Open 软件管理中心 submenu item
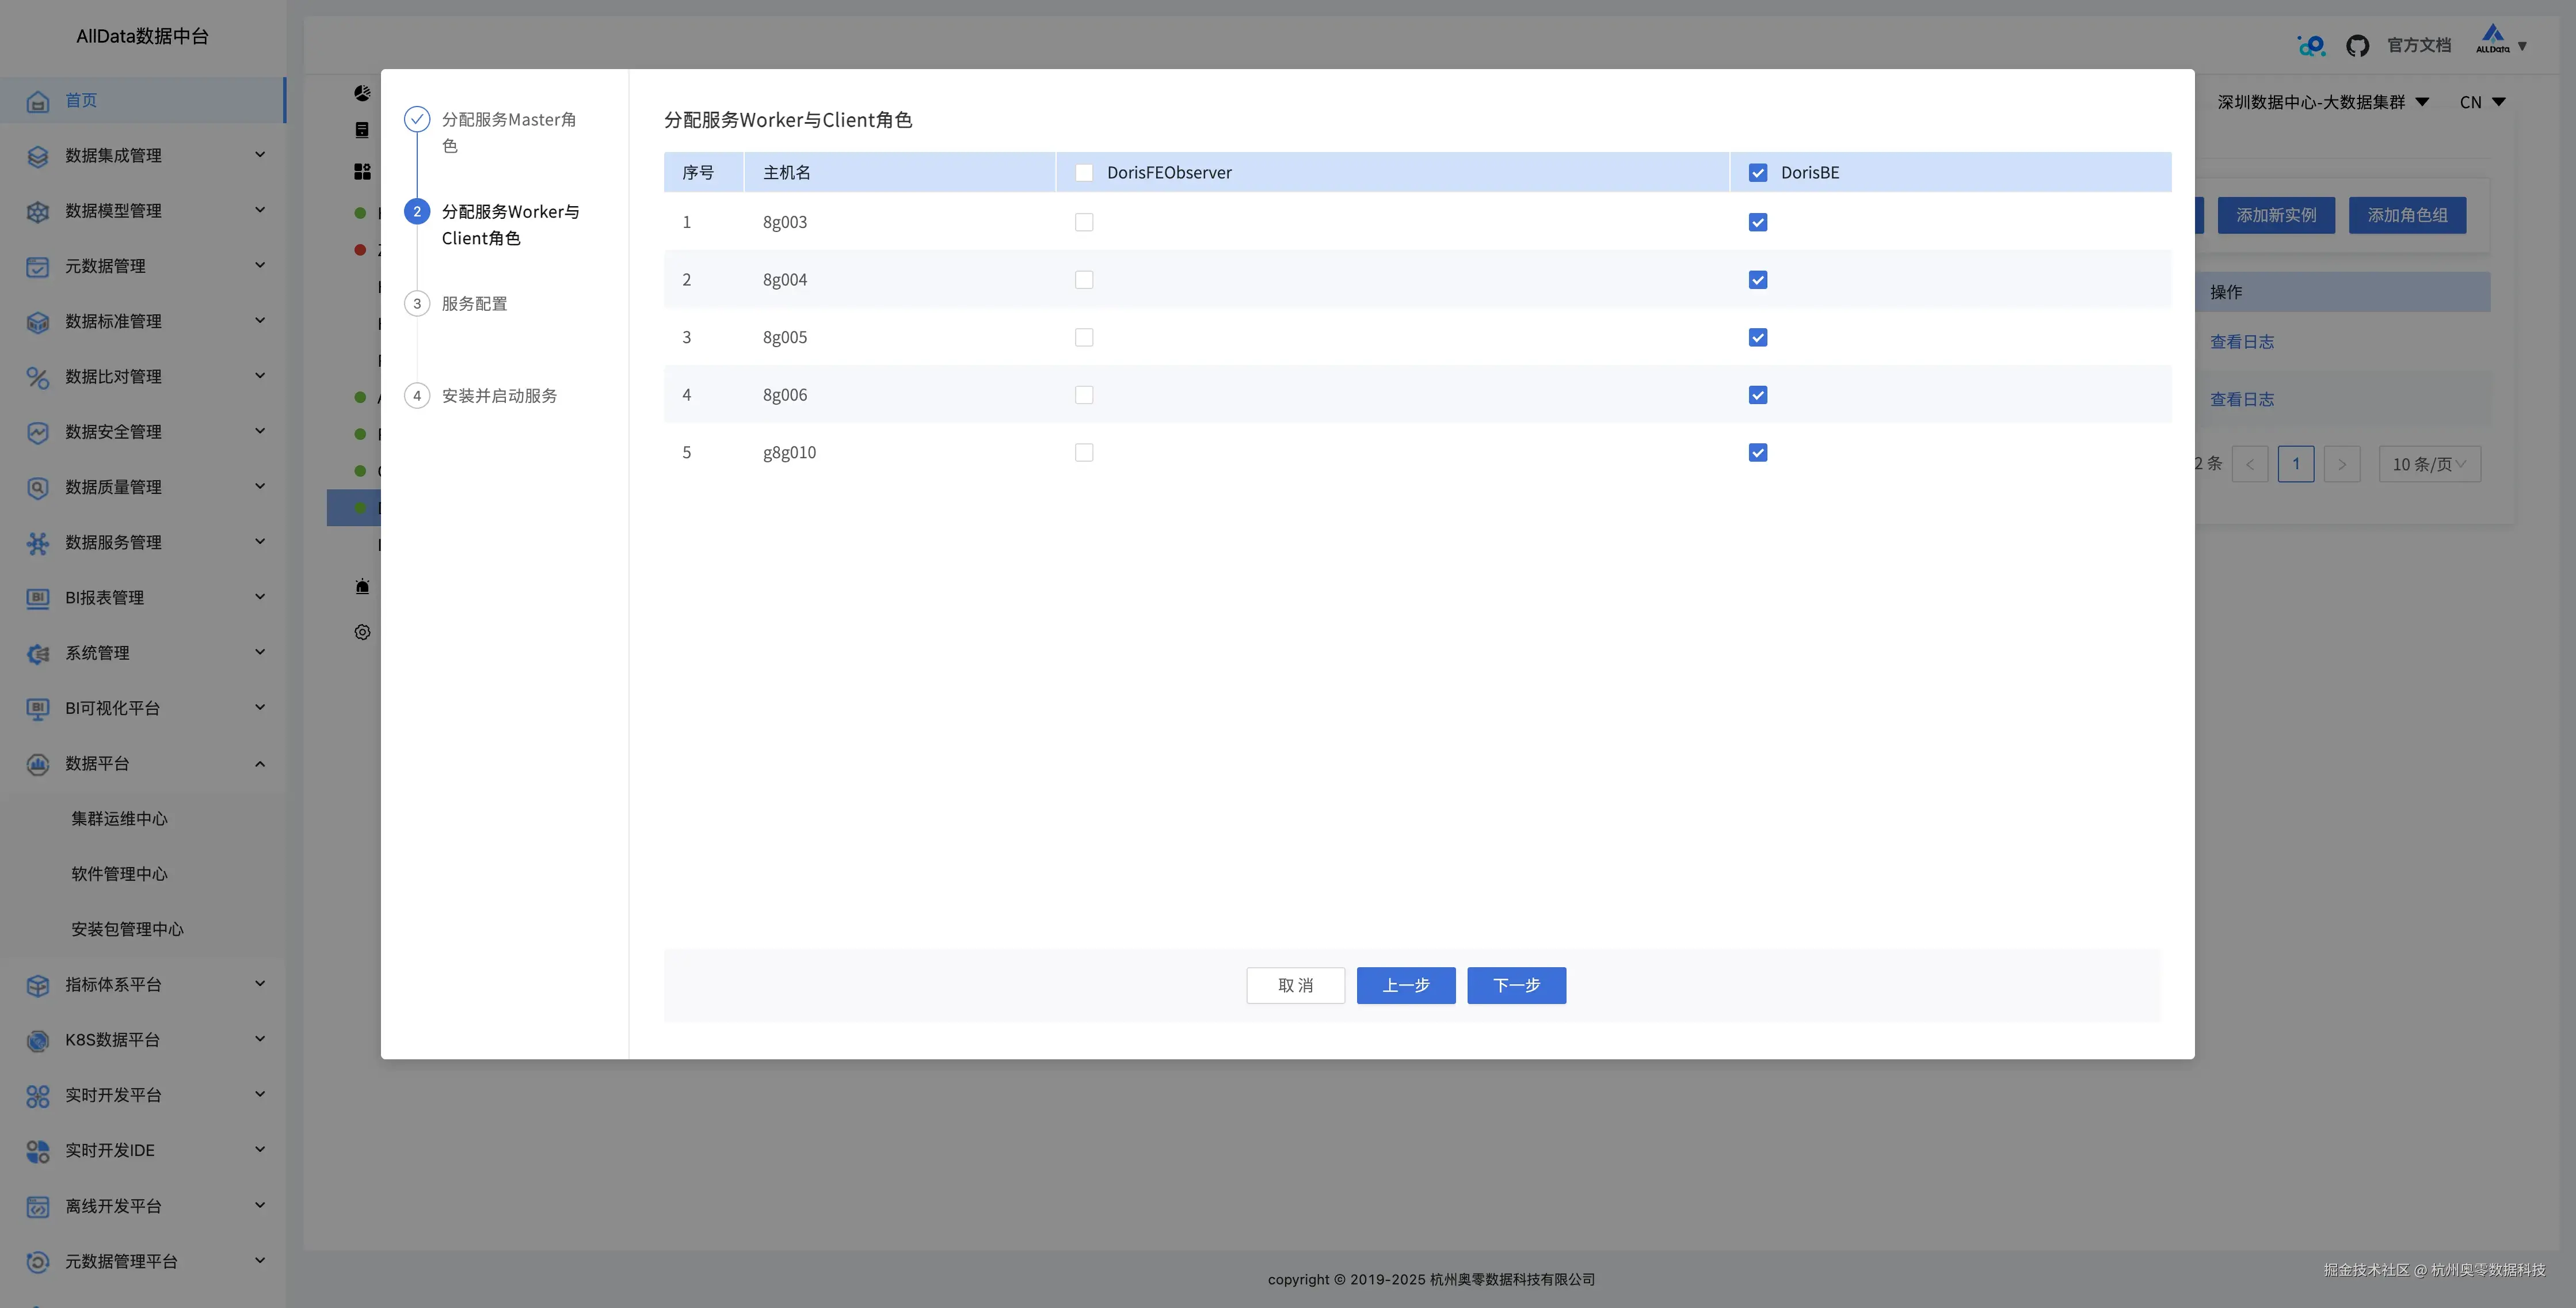The image size is (2576, 1308). [119, 874]
